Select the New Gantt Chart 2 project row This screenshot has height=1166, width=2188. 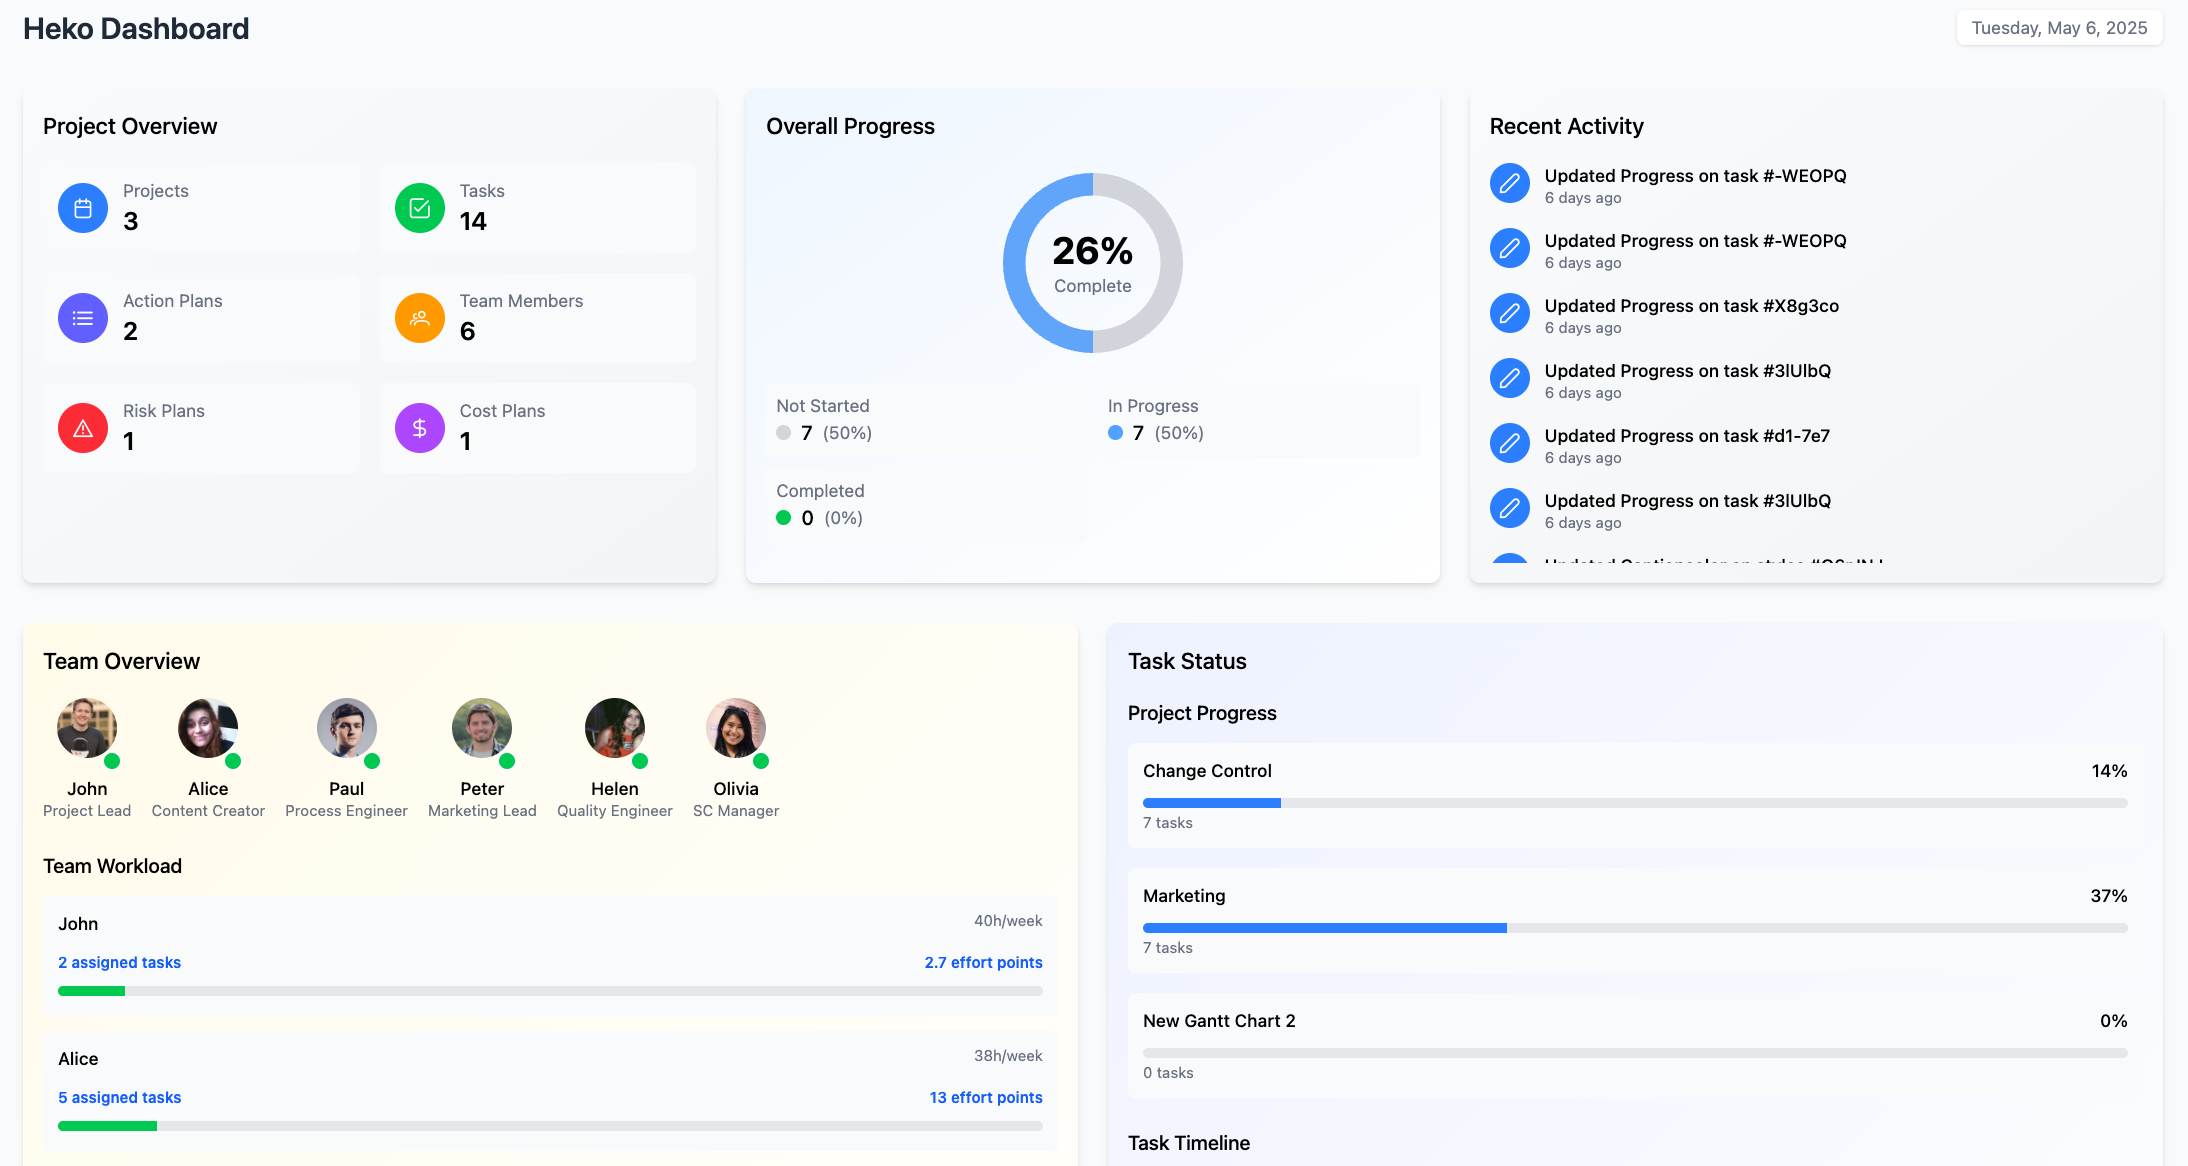click(1634, 1045)
